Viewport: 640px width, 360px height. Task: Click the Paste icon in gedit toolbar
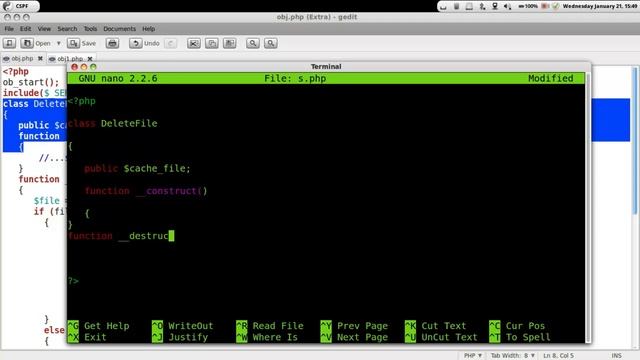coord(229,43)
